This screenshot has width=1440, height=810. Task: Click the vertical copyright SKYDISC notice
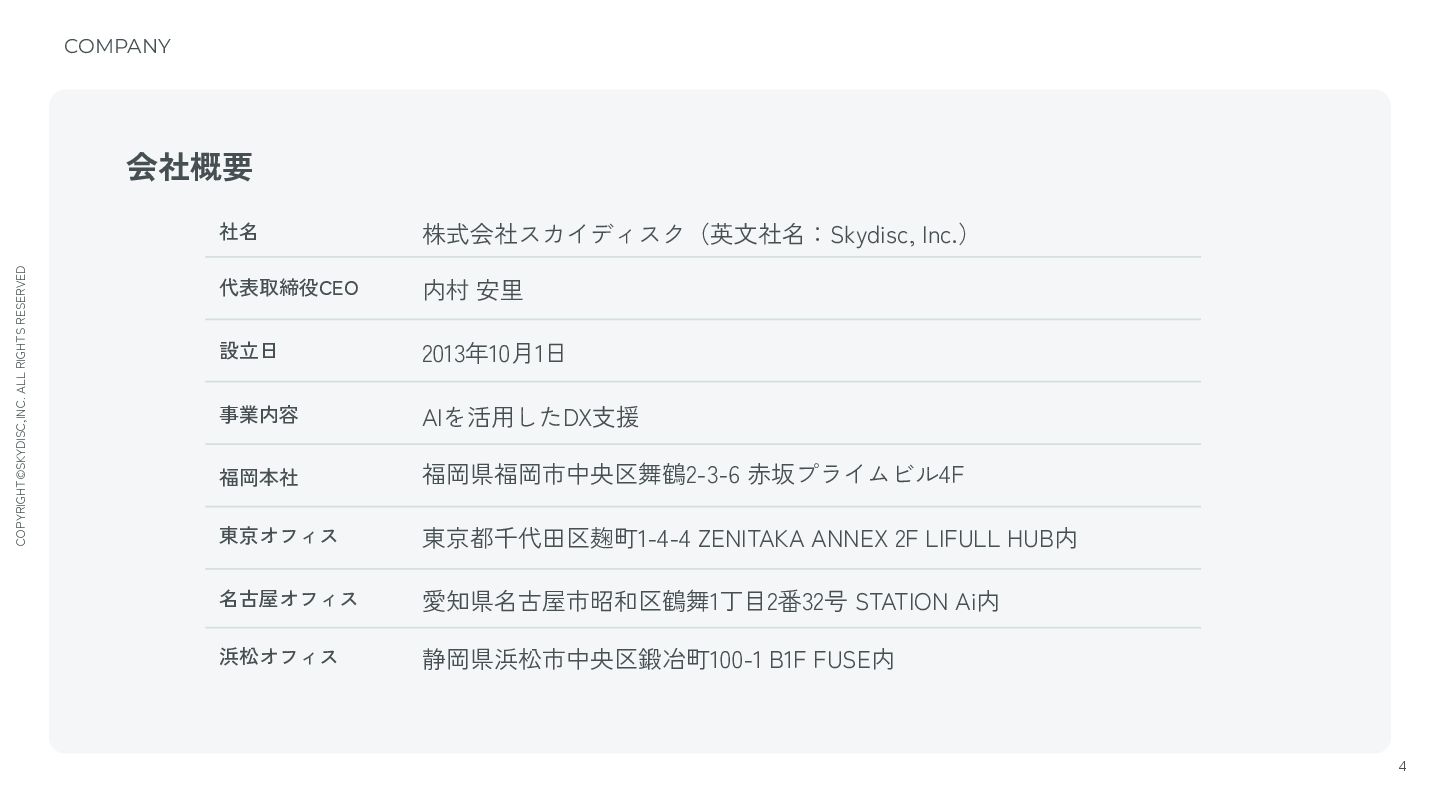pyautogui.click(x=21, y=405)
